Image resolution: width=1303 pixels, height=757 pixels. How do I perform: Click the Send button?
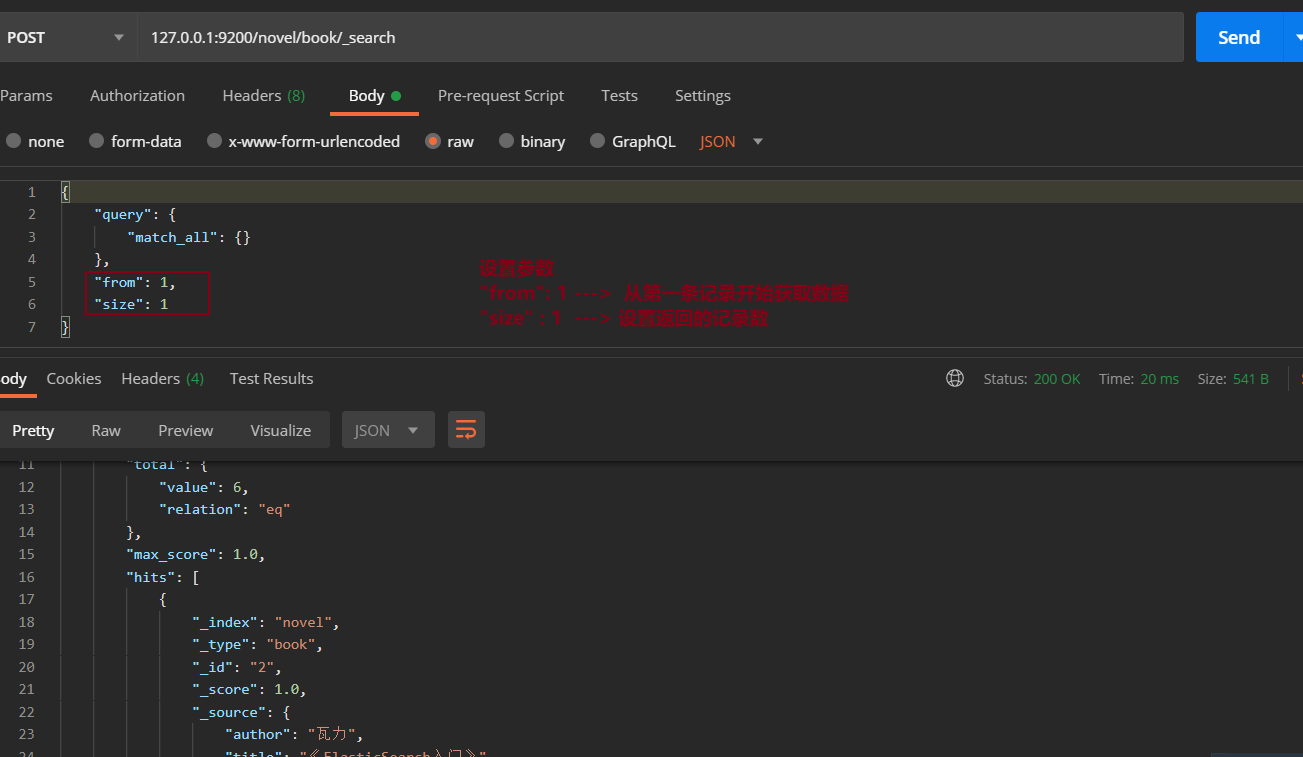(1238, 37)
